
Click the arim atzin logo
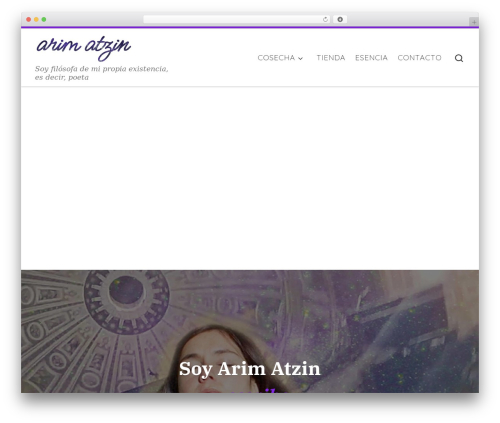[83, 48]
